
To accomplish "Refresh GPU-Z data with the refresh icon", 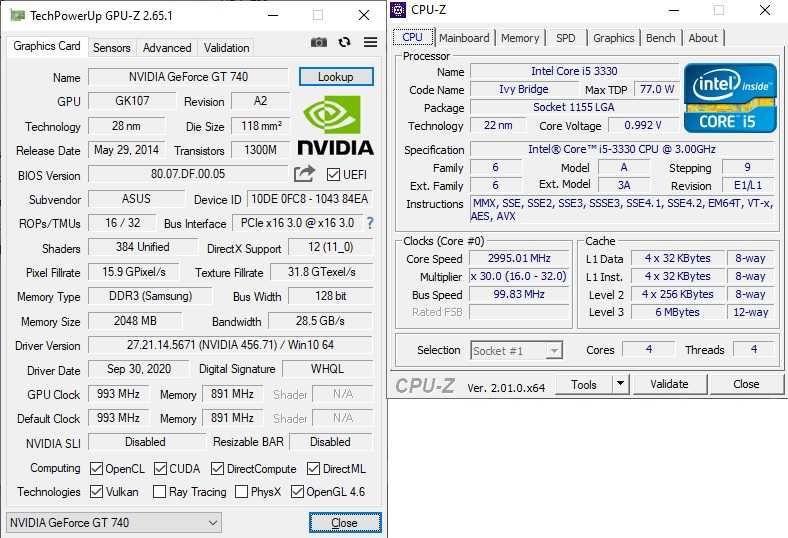I will click(344, 42).
